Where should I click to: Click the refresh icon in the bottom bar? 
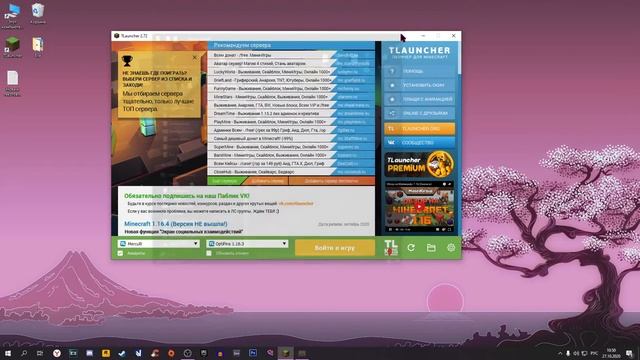click(x=411, y=247)
